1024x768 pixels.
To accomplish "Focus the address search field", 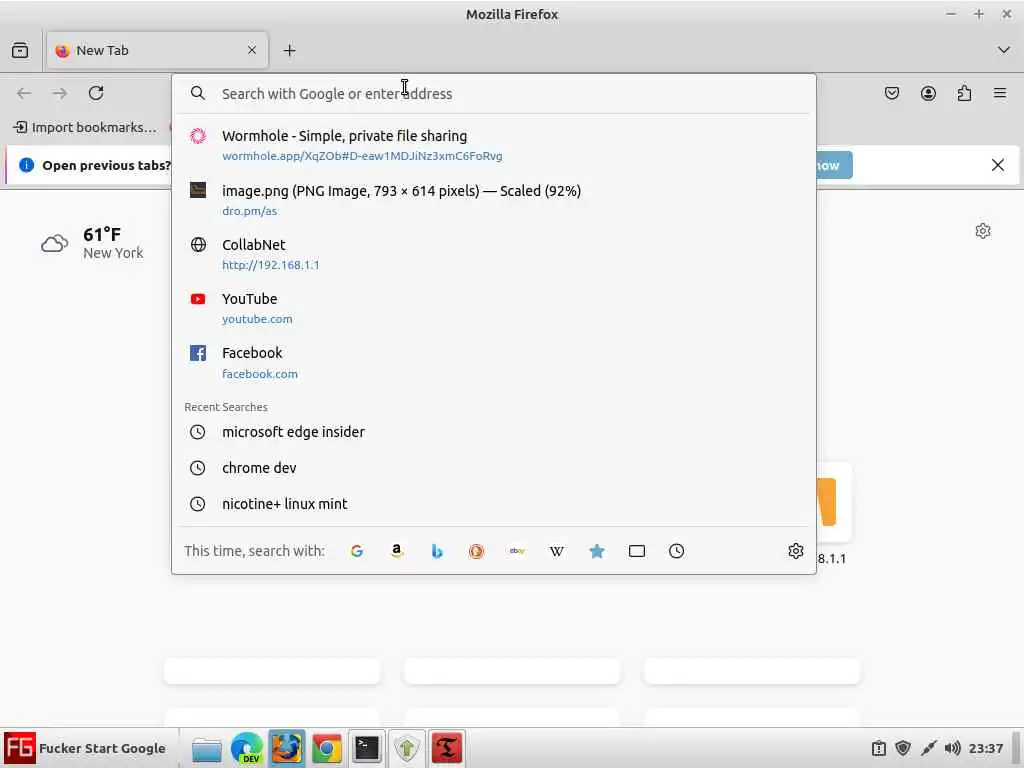I will 494,93.
